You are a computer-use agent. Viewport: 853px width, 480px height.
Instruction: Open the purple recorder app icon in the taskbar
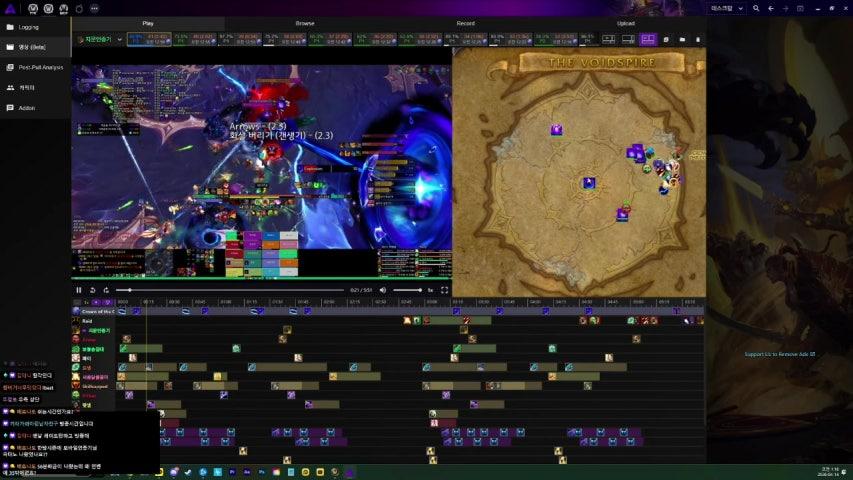(x=349, y=472)
